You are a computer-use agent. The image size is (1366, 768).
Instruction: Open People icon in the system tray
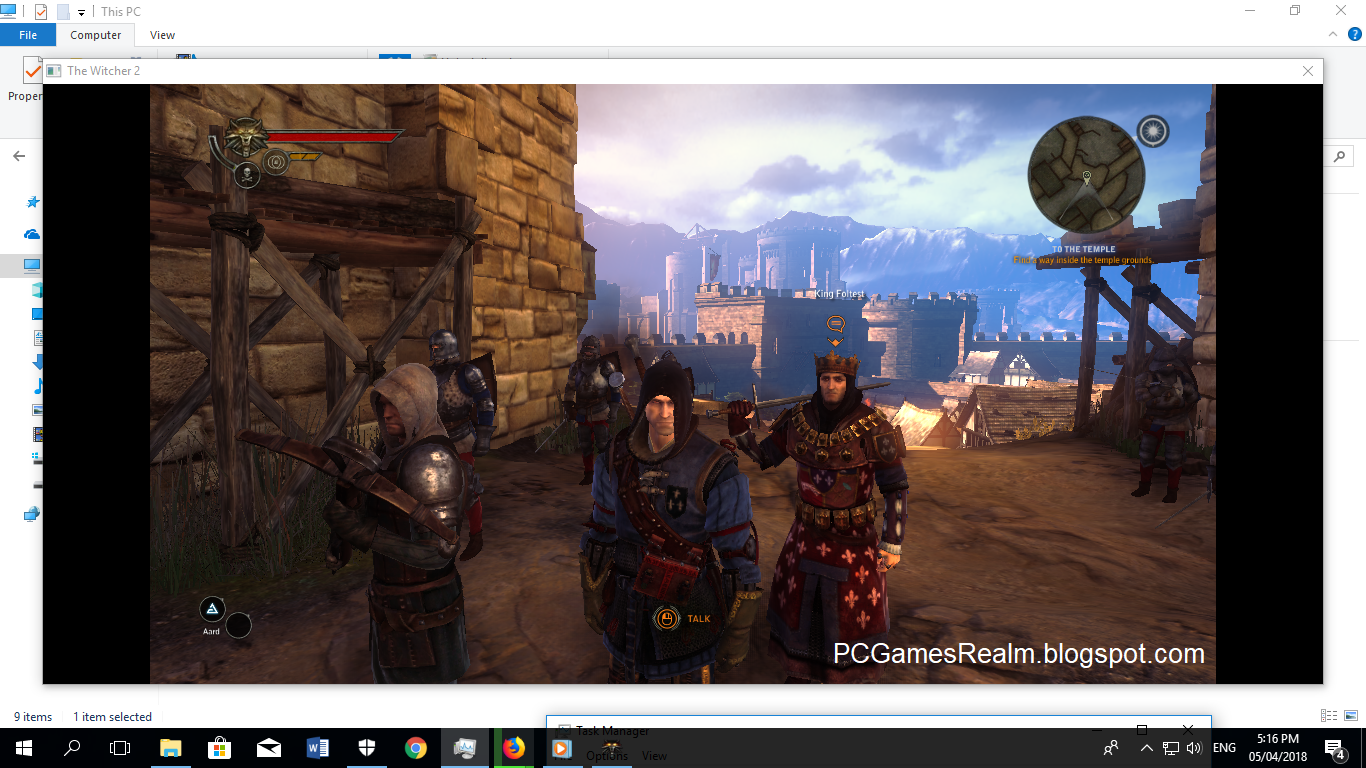[1111, 748]
